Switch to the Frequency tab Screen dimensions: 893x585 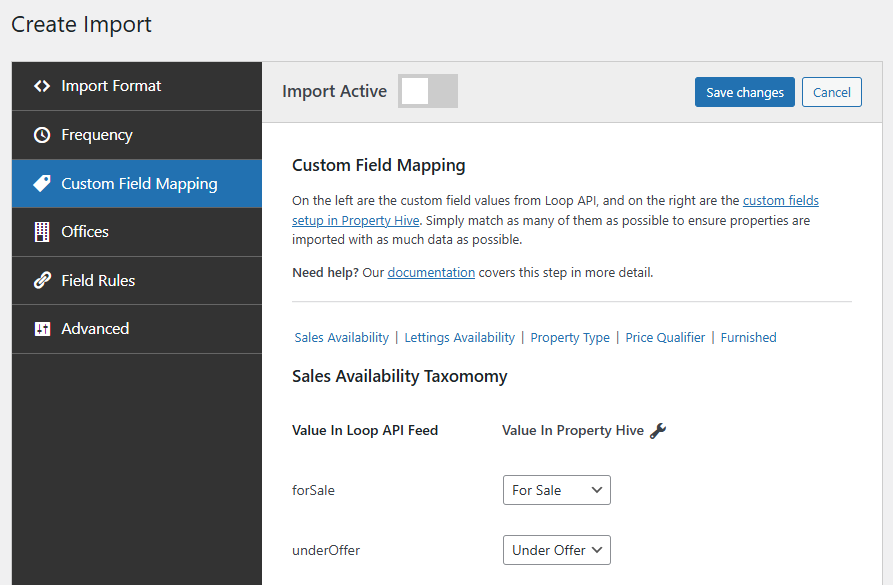(97, 135)
